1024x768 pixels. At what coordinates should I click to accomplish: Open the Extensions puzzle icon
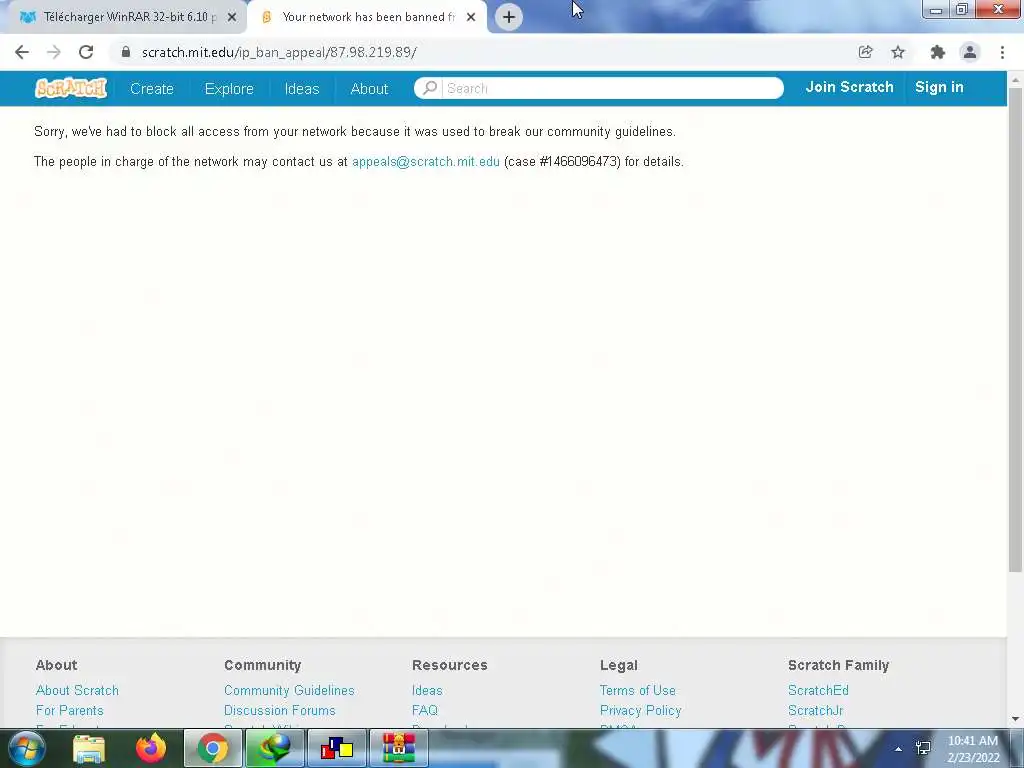[937, 52]
